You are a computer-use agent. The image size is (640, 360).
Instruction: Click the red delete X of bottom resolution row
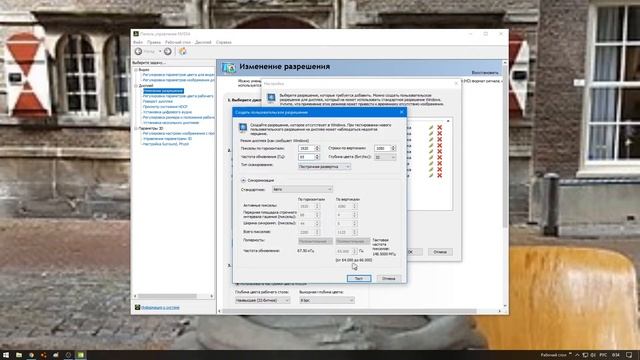(440, 175)
